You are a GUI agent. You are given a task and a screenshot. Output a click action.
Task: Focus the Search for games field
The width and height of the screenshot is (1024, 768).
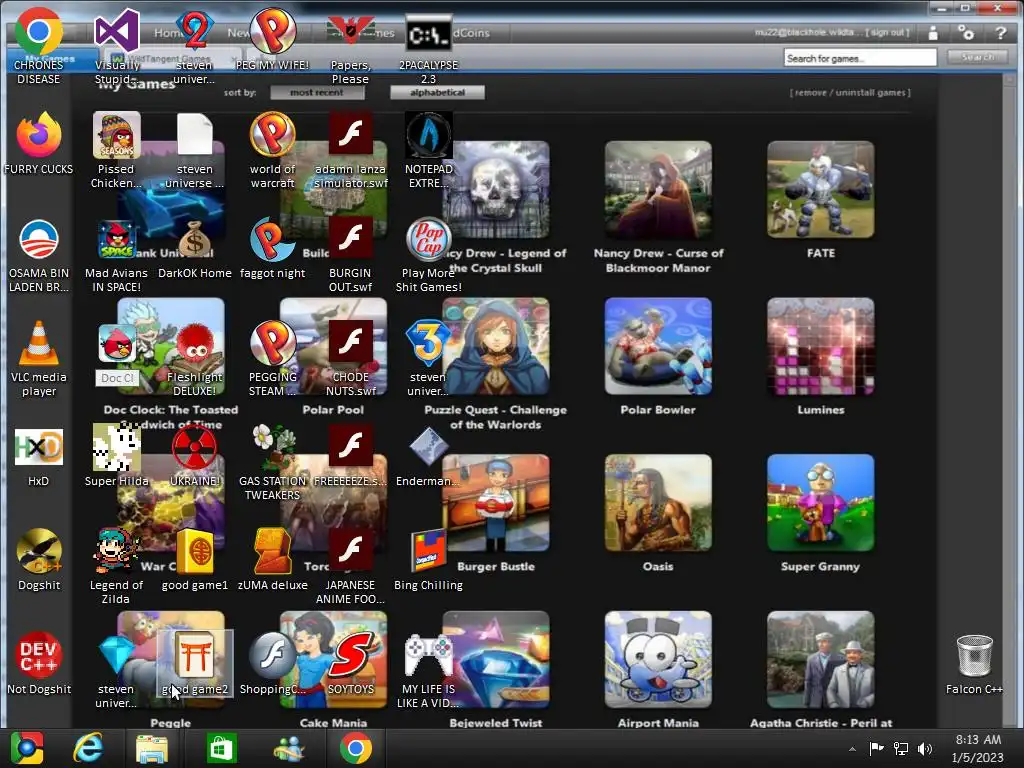point(860,58)
